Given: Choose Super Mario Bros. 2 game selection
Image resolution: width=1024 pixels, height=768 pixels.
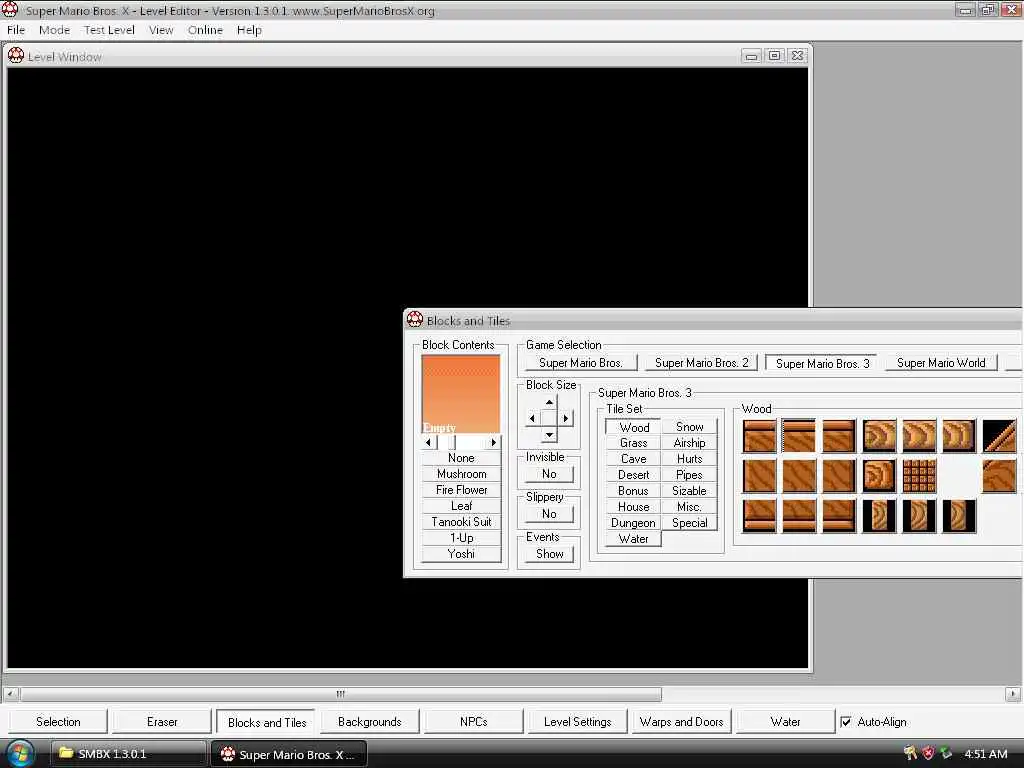Looking at the screenshot, I should 701,363.
